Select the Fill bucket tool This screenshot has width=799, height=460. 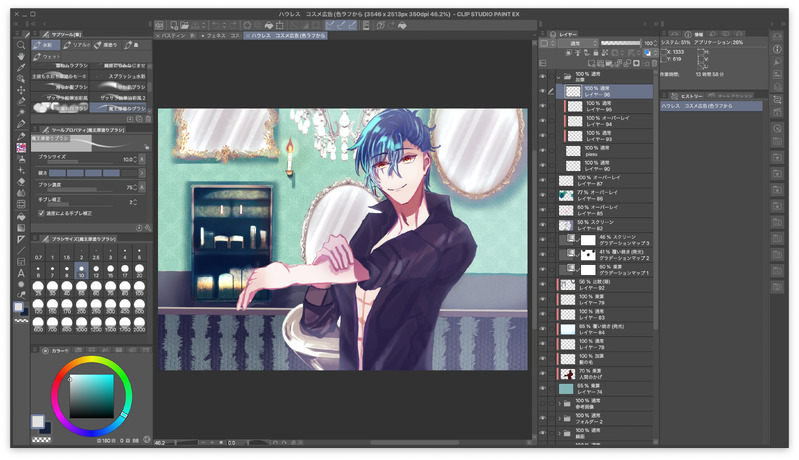coord(21,215)
